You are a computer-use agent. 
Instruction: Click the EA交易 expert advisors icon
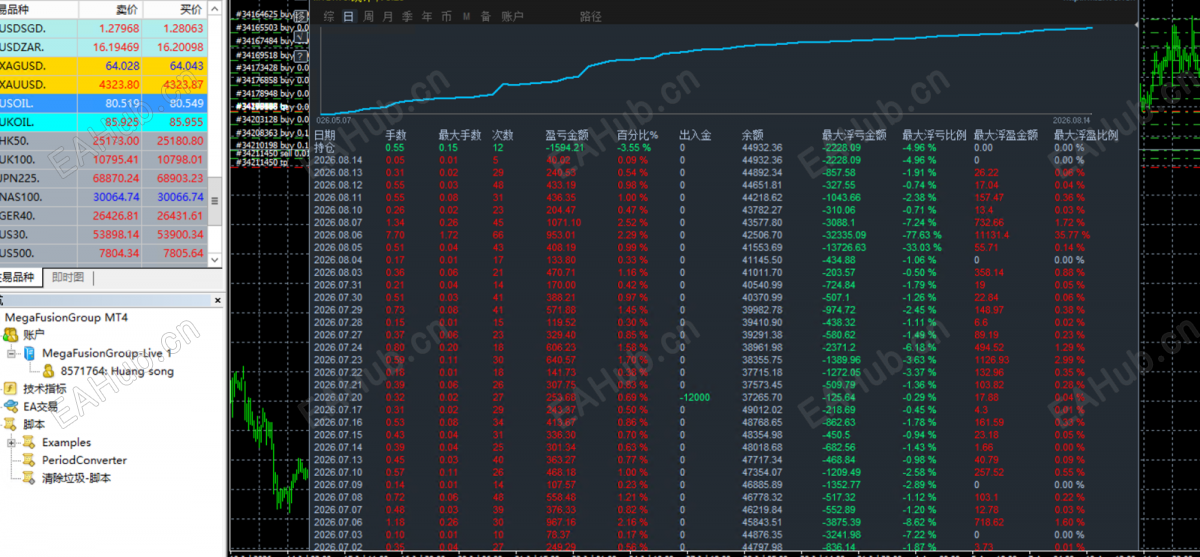(11, 406)
